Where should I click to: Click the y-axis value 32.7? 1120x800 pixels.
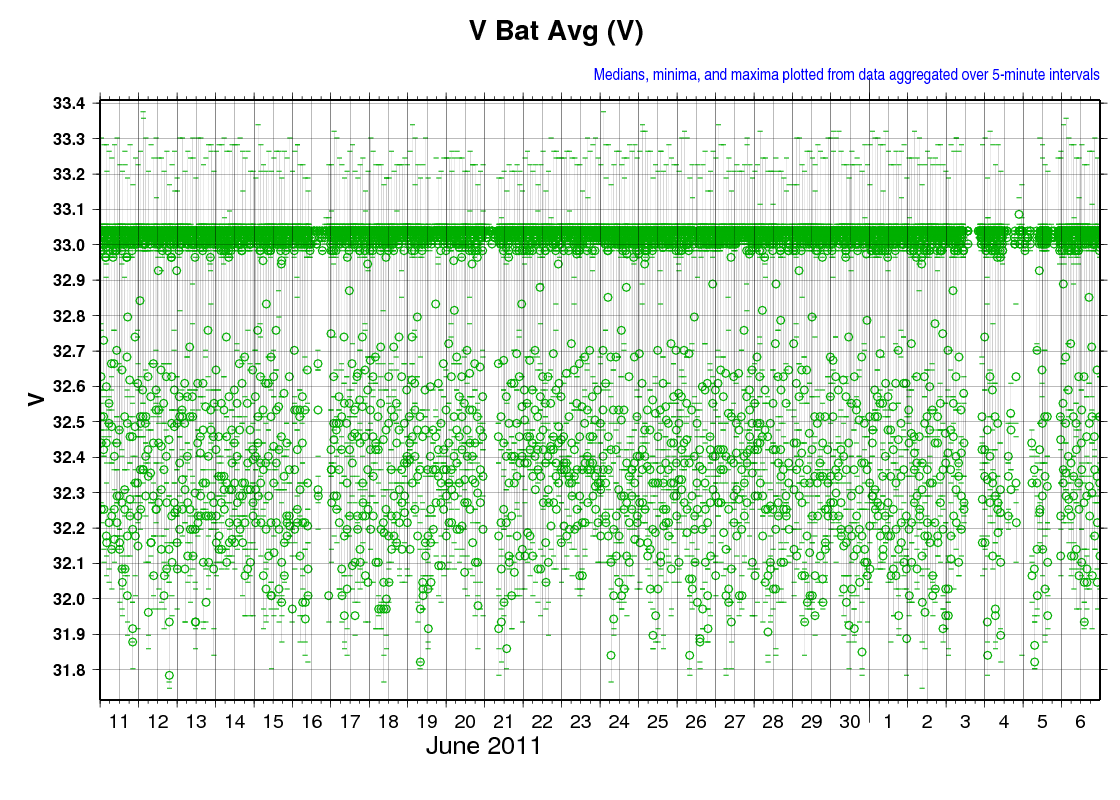click(x=69, y=351)
